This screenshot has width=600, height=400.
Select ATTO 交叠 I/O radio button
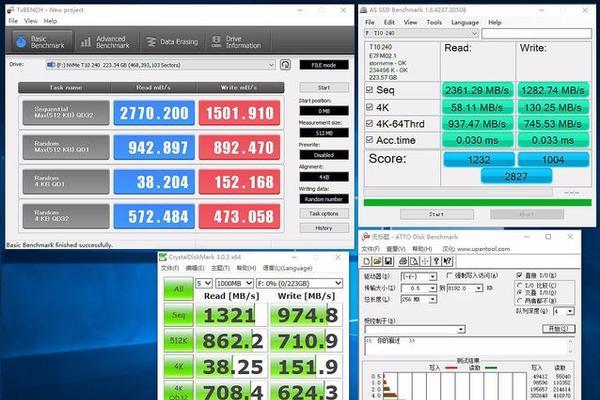(520, 293)
